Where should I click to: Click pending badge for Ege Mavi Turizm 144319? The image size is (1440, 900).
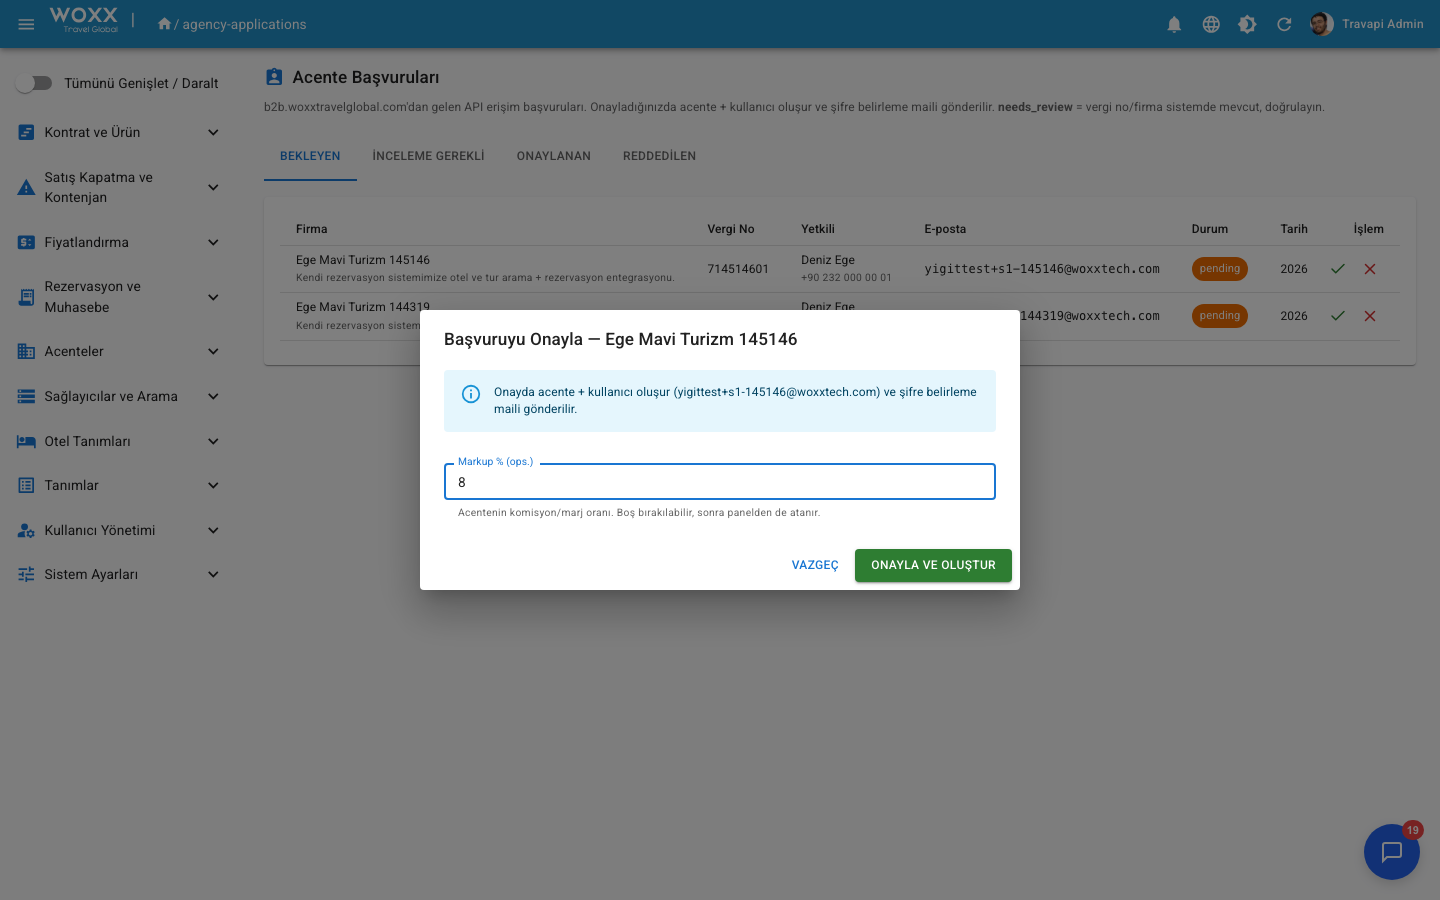point(1219,316)
